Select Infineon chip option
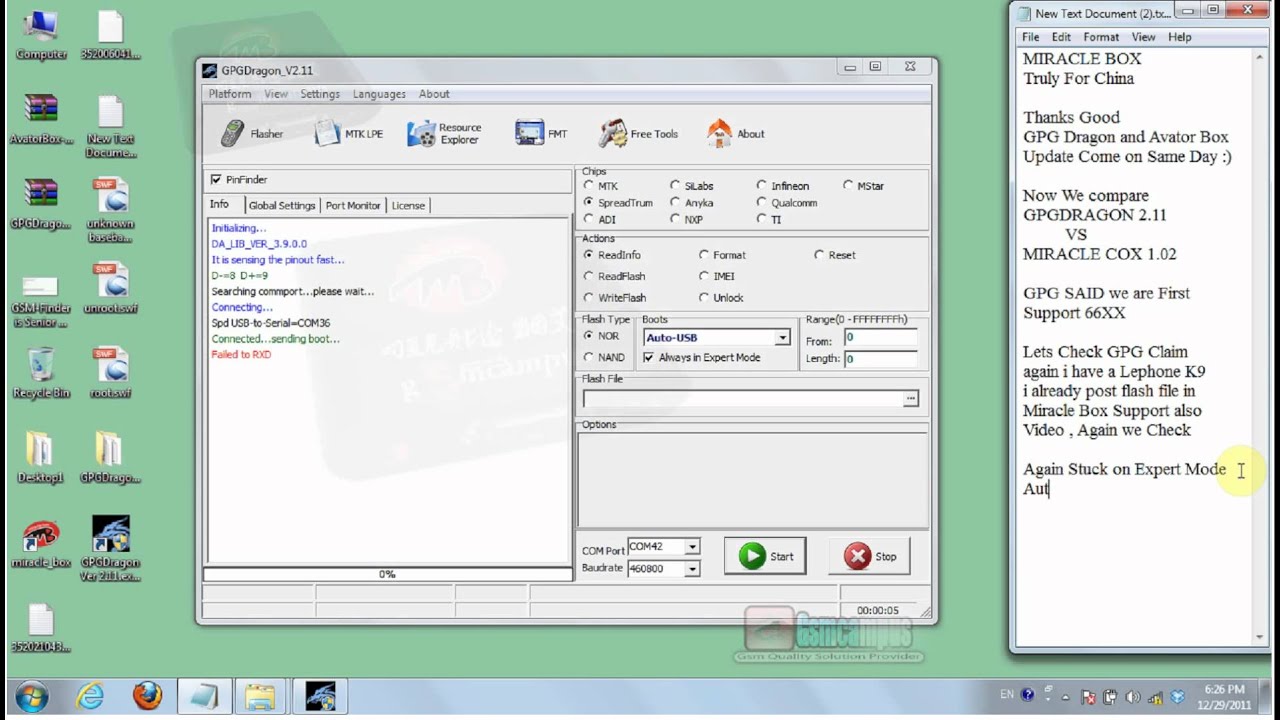1280x720 pixels. [762, 186]
